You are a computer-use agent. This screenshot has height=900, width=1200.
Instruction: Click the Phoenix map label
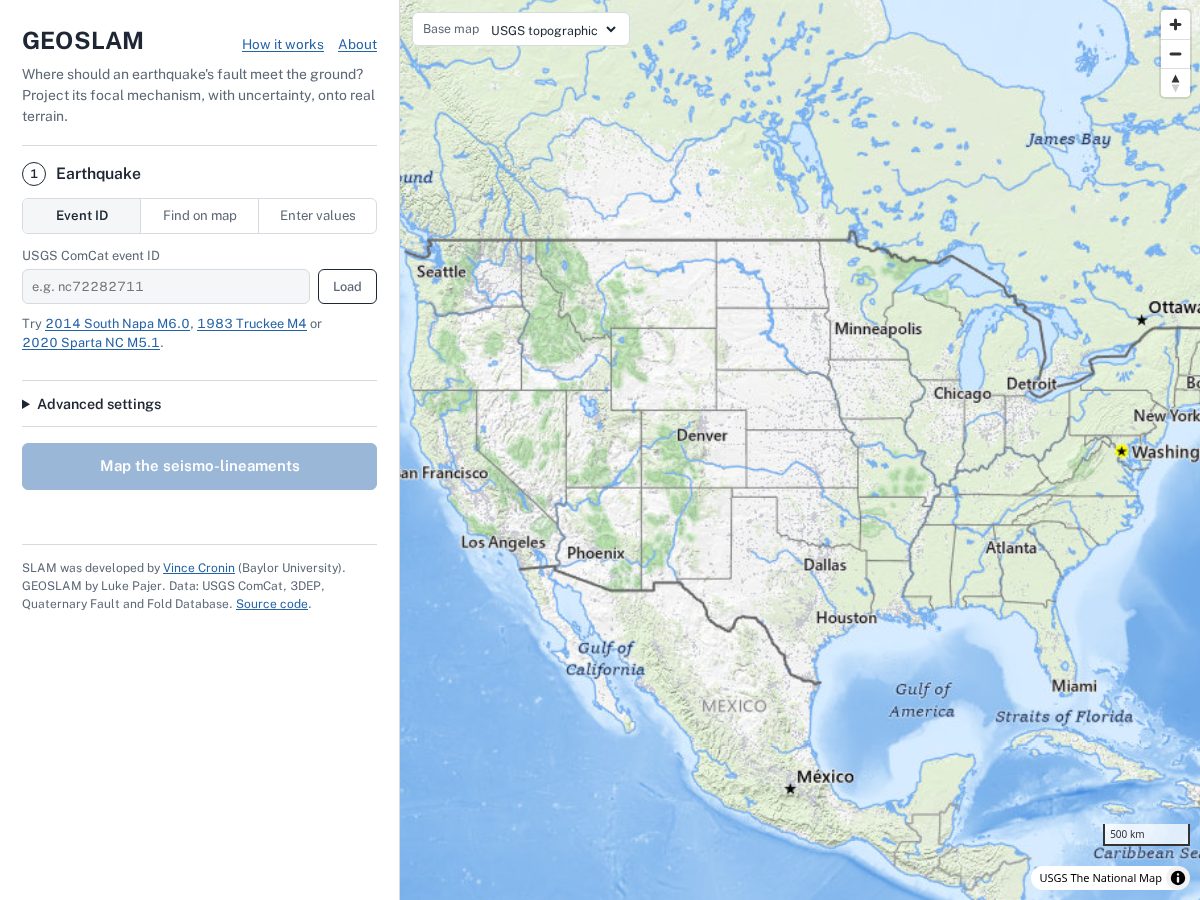595,553
